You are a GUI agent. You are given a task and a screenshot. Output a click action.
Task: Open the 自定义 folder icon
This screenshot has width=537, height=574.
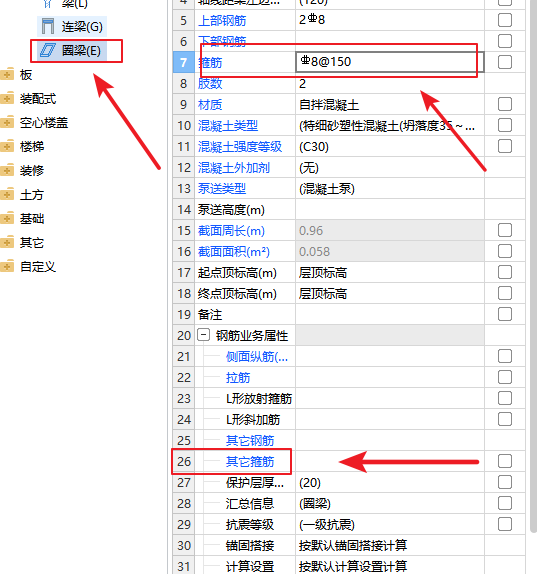[x=7, y=266]
